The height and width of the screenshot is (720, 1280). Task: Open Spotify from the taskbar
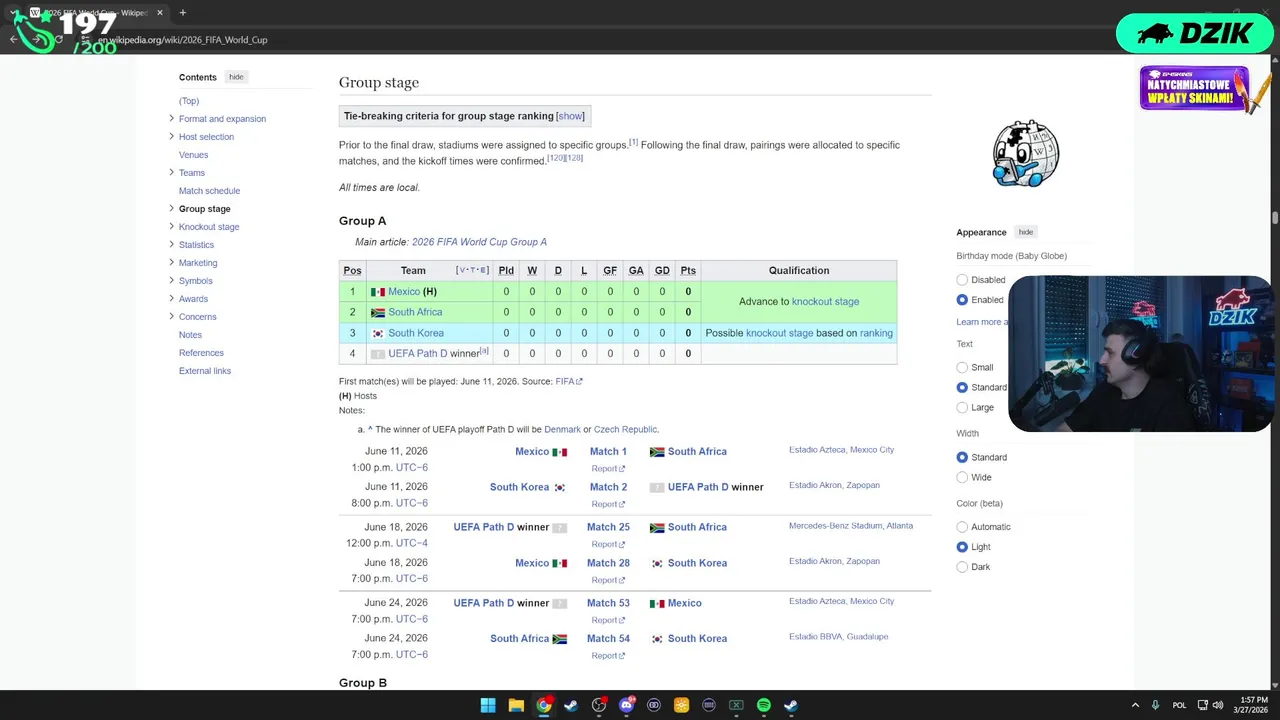pos(764,705)
